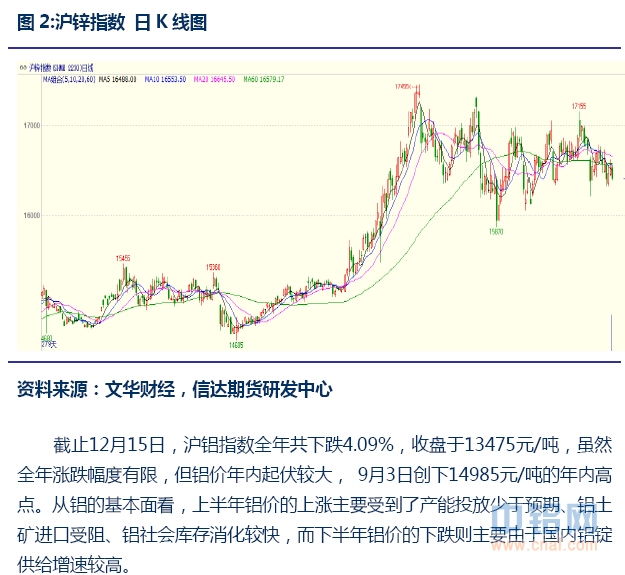
Task: Click the heading '图 2:沪锌指数 日 K 线图'
Action: click(112, 22)
